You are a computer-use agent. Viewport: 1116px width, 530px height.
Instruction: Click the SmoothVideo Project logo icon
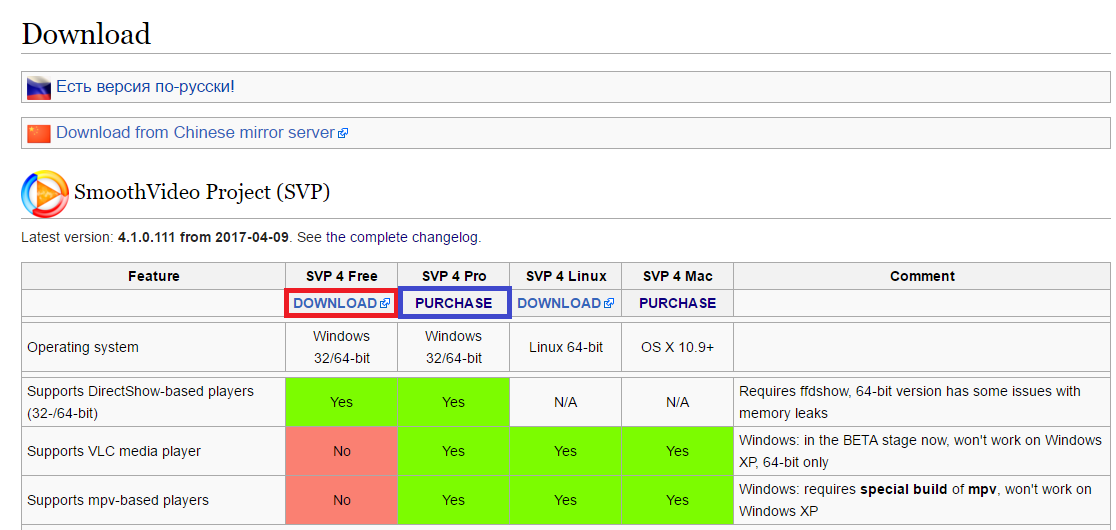point(45,193)
